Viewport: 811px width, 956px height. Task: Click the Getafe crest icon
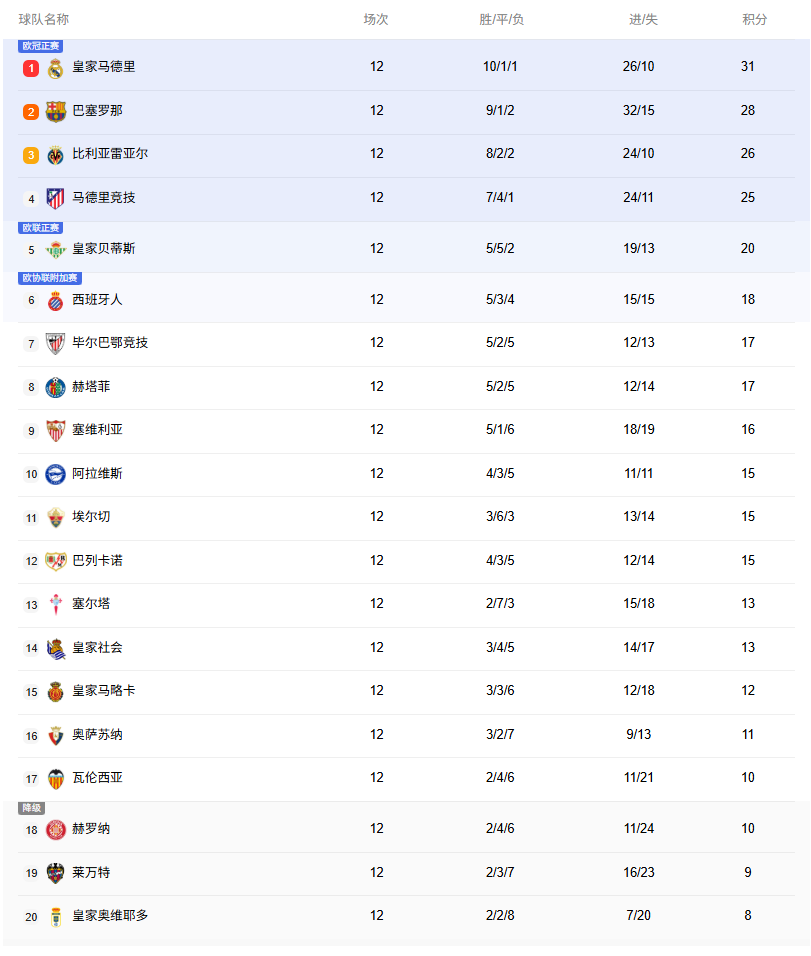[56, 387]
